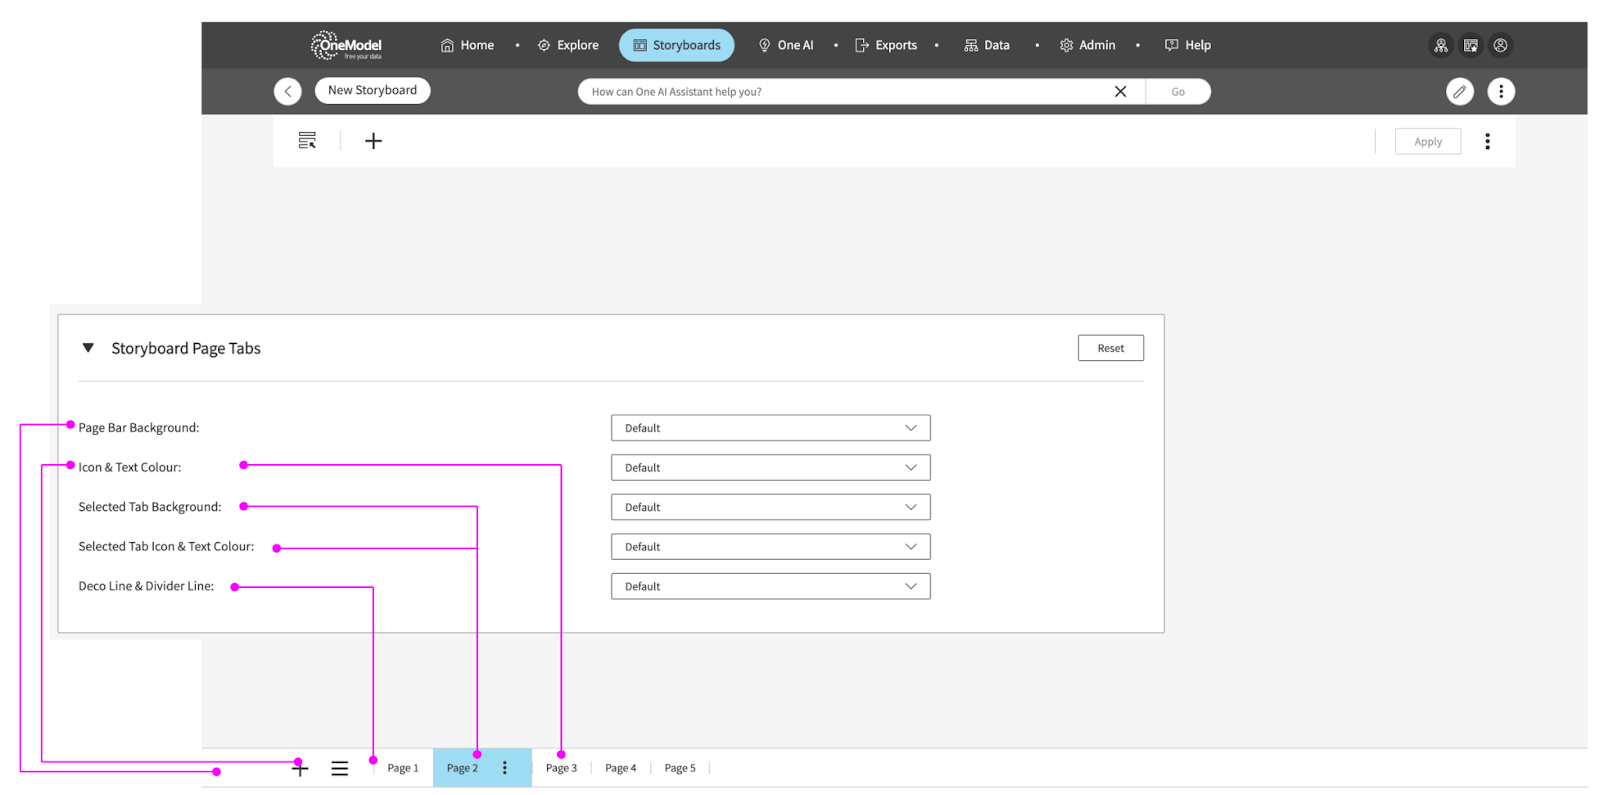Expand the Selected Tab Background dropdown
The height and width of the screenshot is (795, 1600).
(x=770, y=507)
